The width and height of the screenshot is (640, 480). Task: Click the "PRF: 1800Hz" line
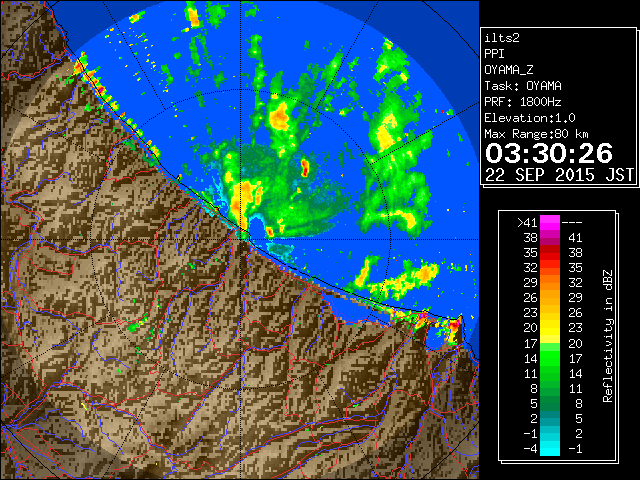(x=523, y=102)
